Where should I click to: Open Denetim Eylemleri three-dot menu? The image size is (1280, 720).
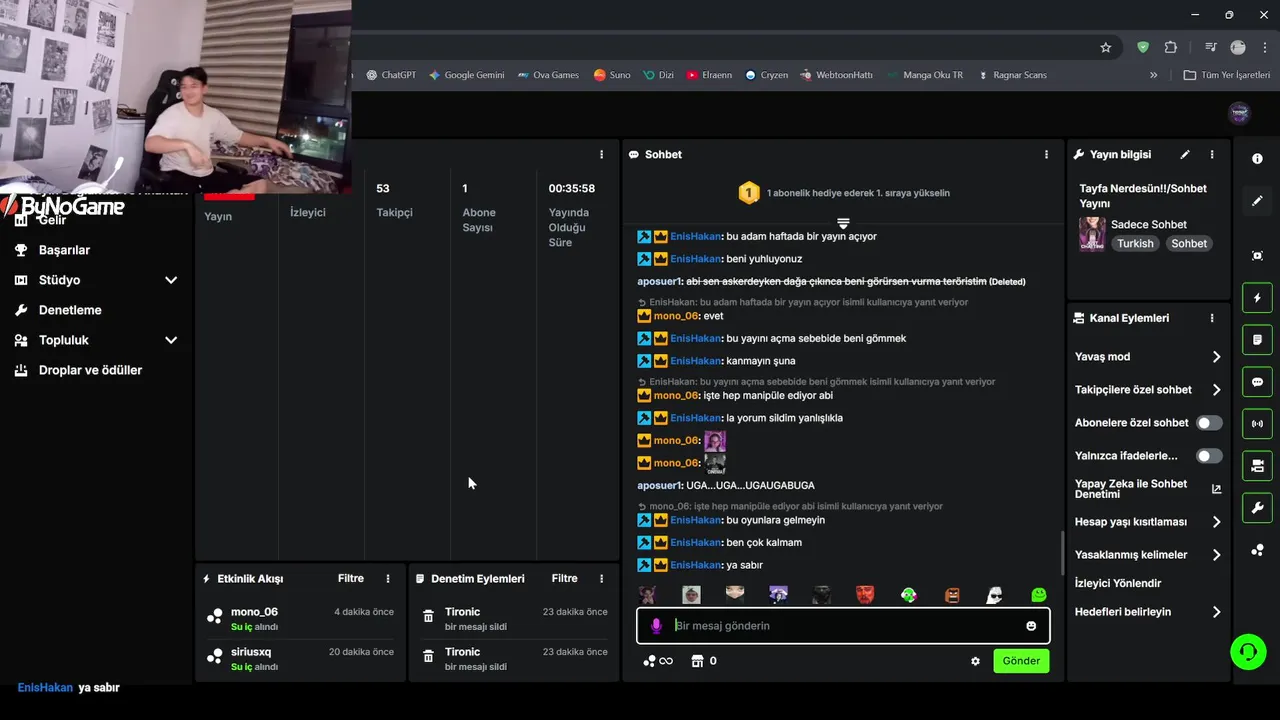[602, 579]
